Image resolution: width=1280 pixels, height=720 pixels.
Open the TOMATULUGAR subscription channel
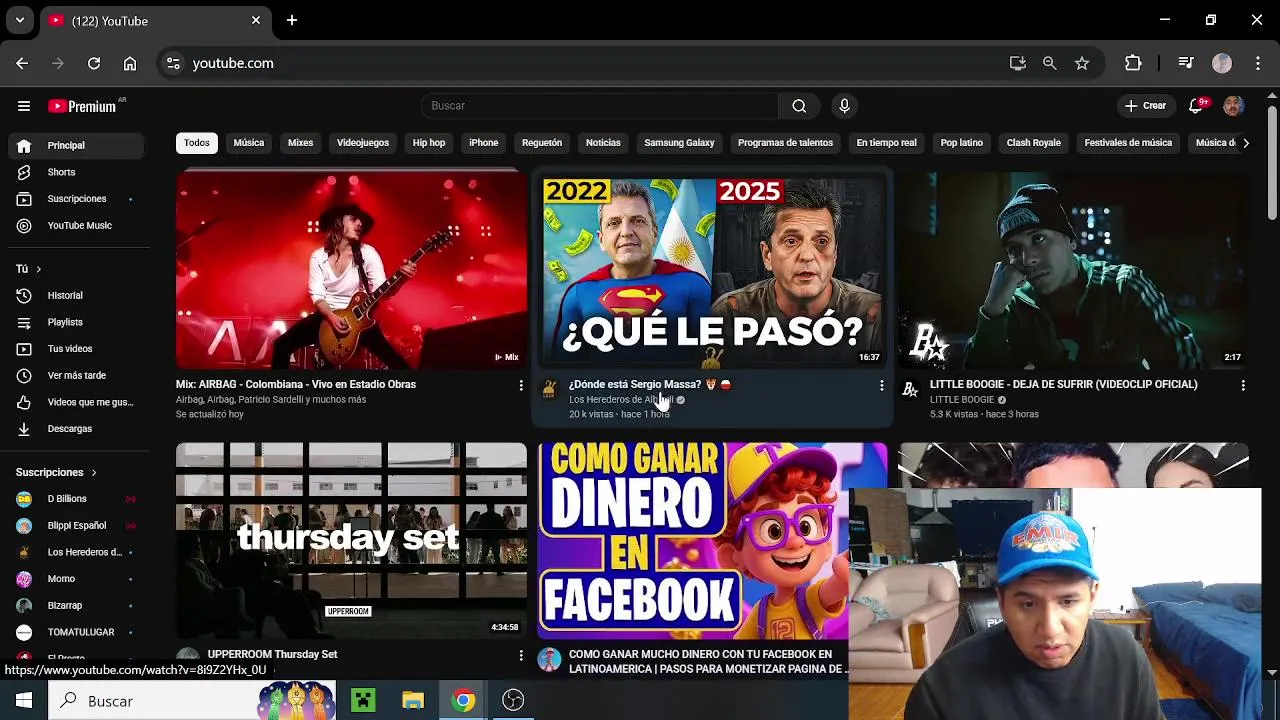[x=76, y=632]
